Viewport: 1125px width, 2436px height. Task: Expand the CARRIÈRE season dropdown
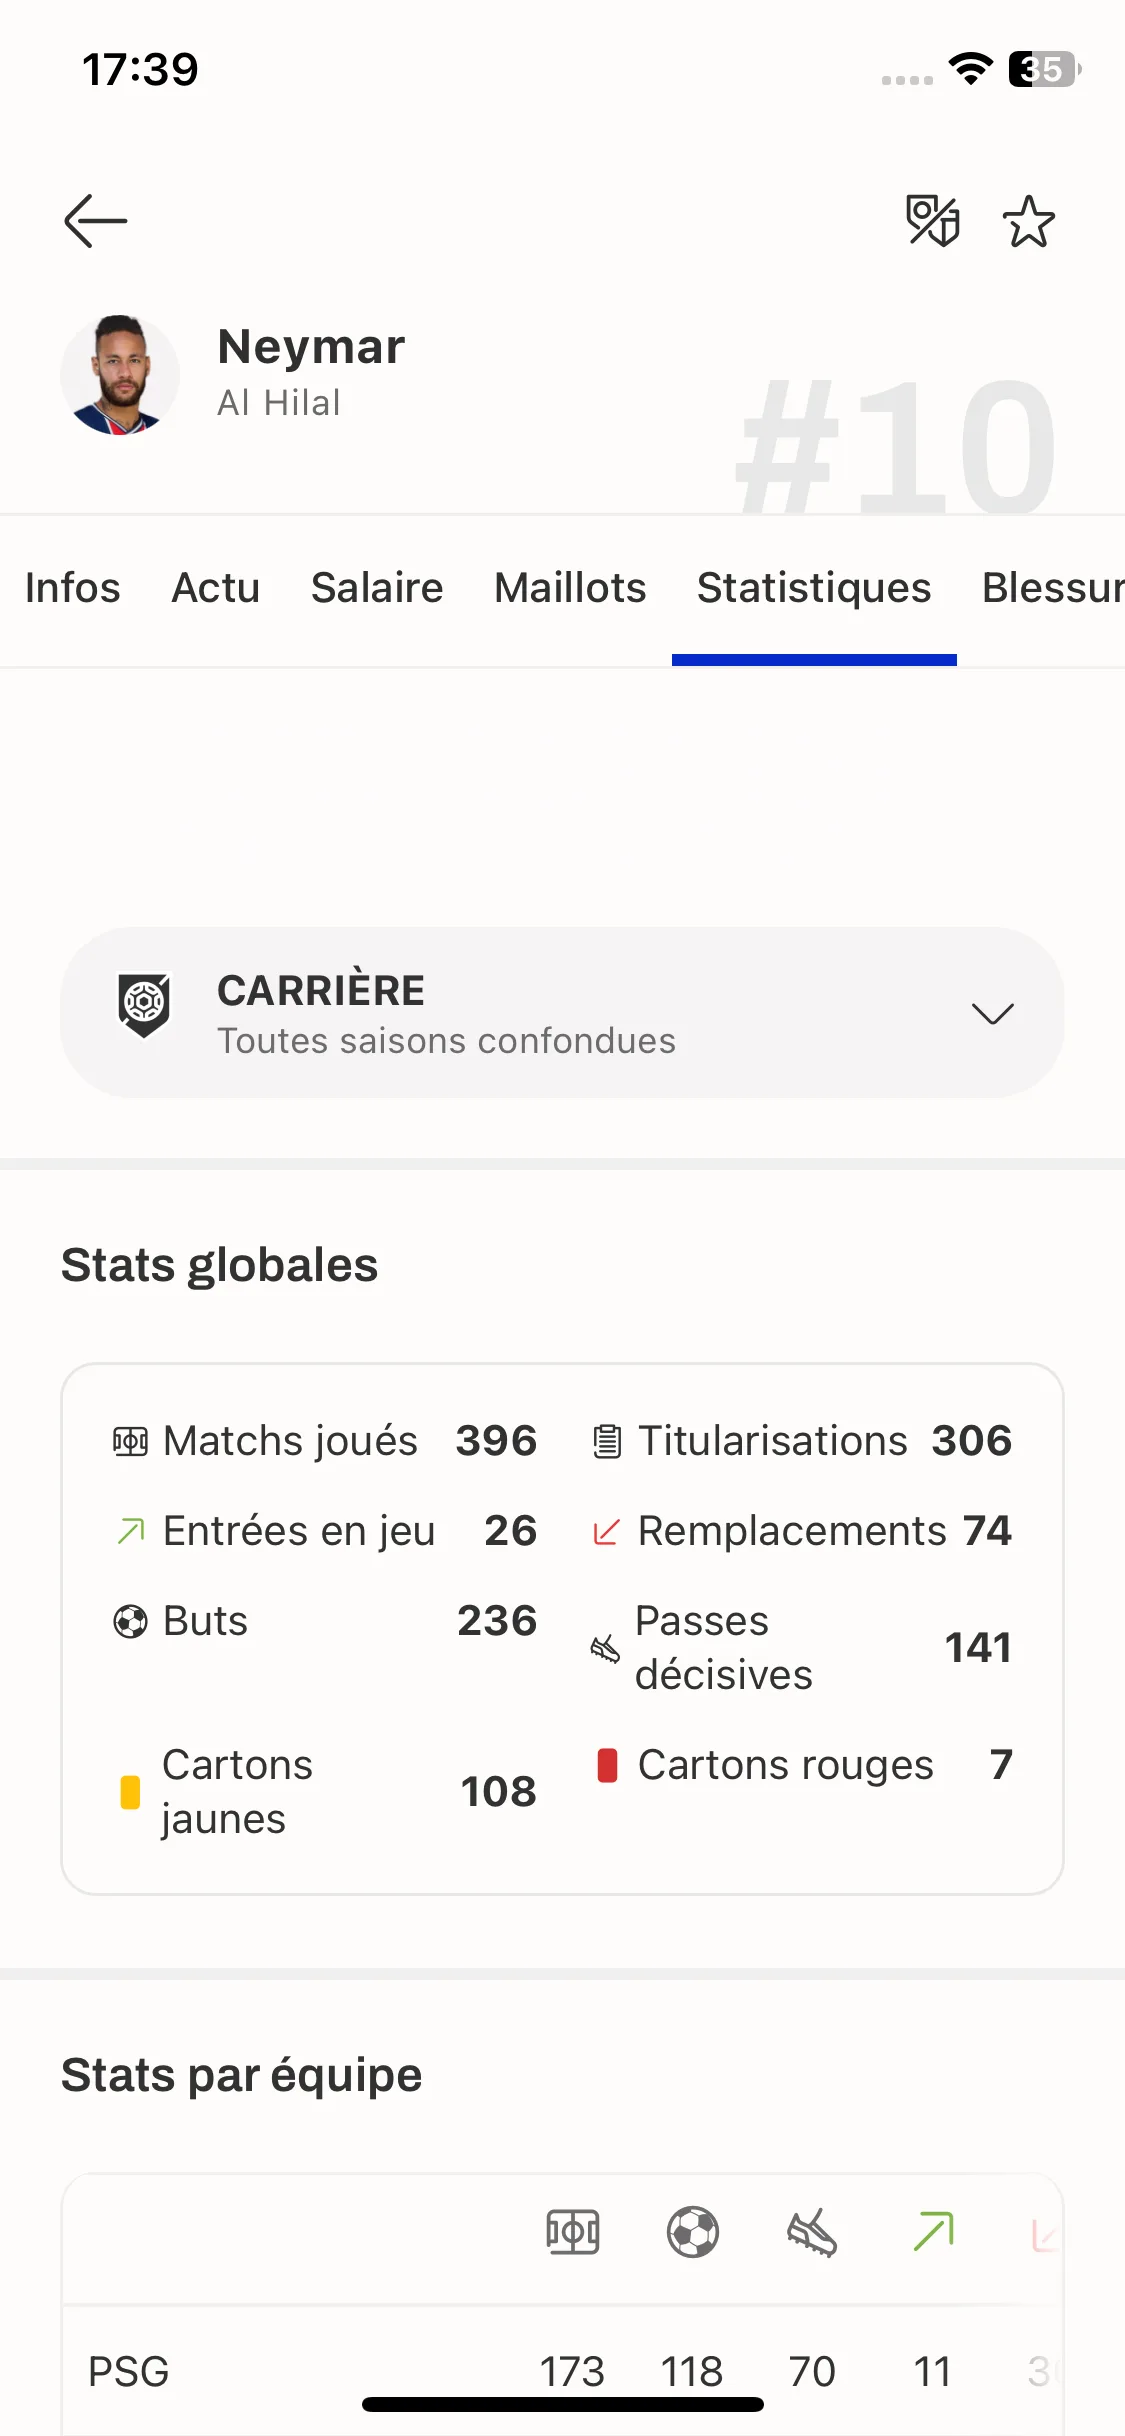[562, 1013]
